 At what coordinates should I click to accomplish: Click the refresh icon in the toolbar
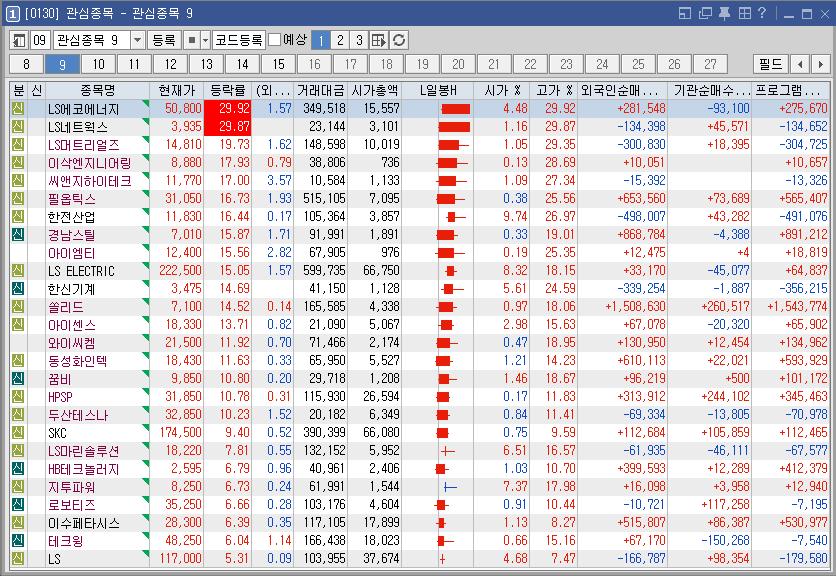(x=399, y=40)
